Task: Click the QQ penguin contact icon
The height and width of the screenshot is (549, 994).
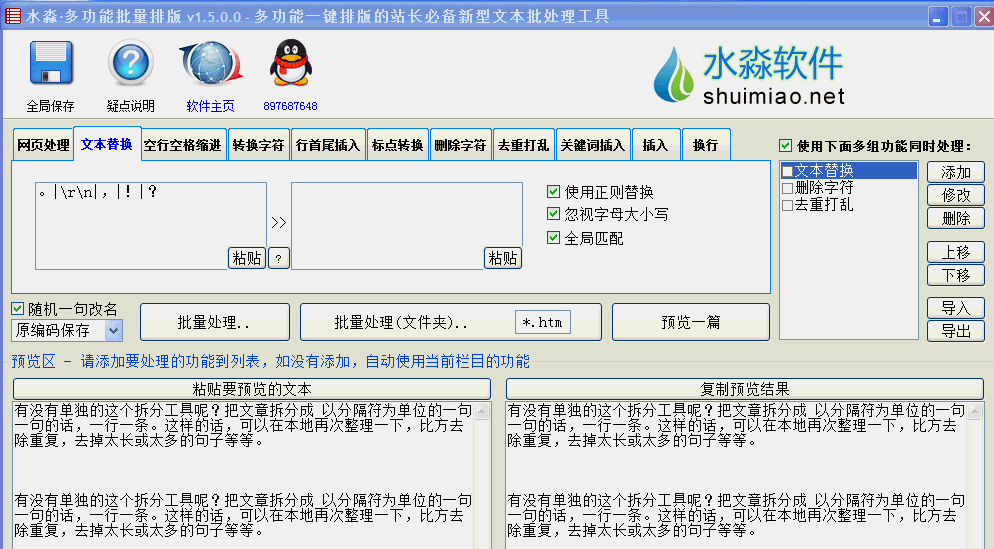Action: pyautogui.click(x=290, y=66)
